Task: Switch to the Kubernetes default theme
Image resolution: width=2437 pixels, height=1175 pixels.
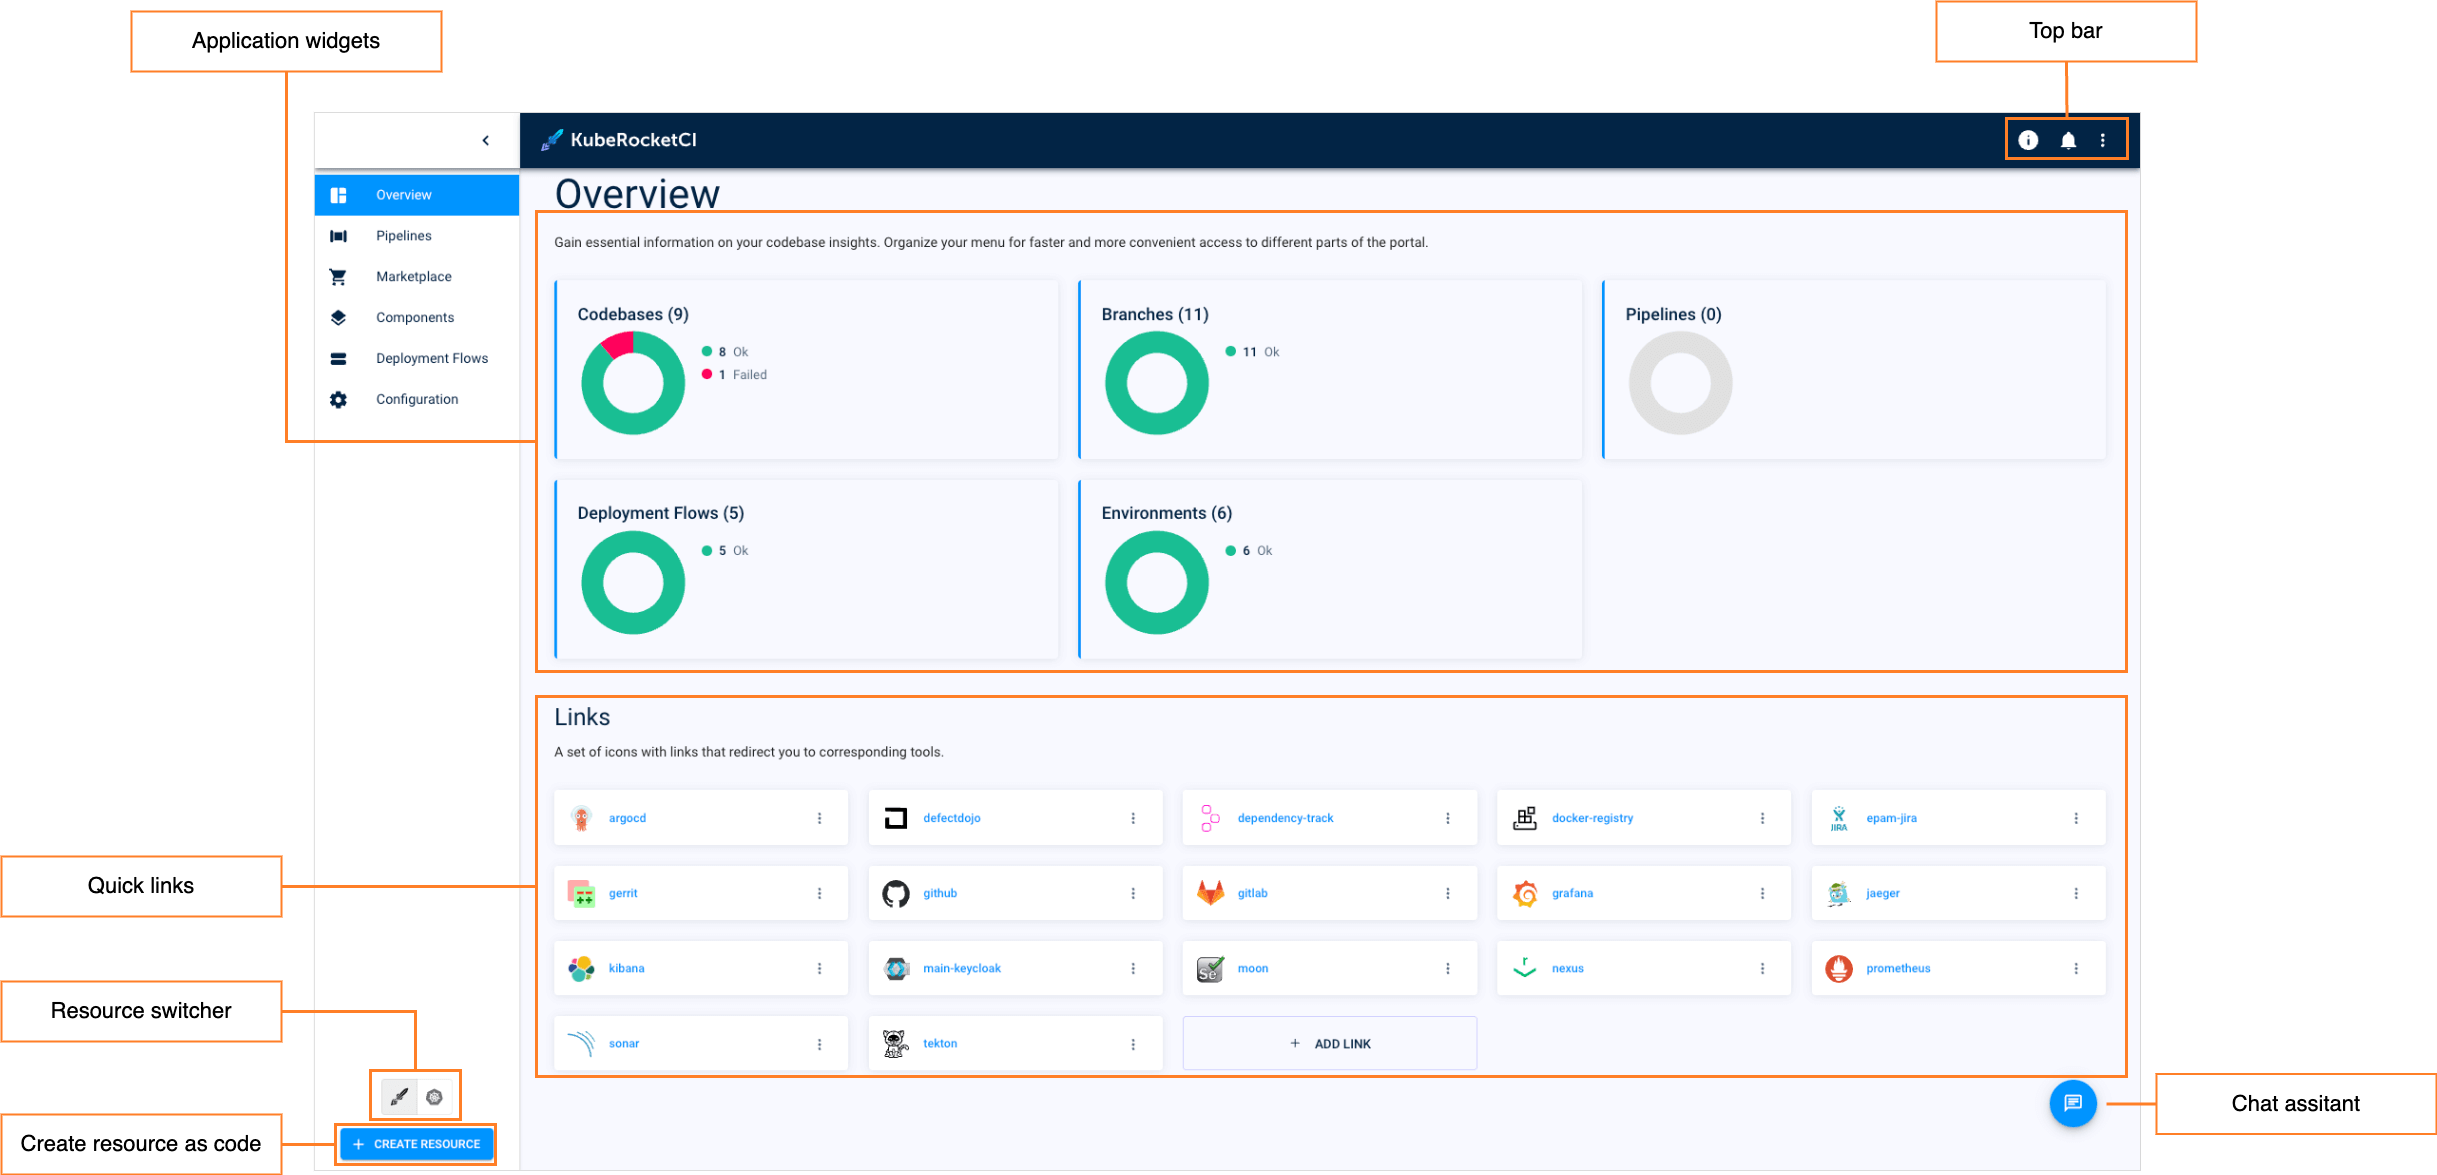Action: click(433, 1096)
